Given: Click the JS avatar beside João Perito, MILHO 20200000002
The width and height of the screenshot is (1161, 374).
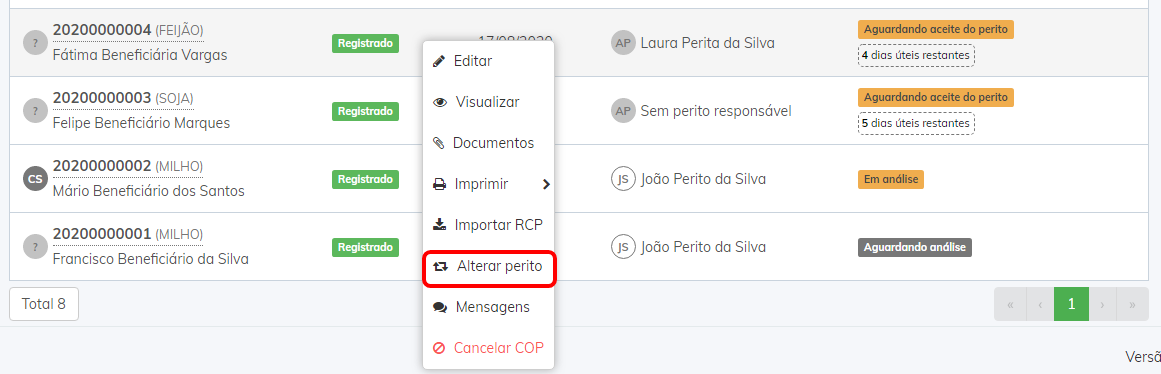Looking at the screenshot, I should 623,178.
